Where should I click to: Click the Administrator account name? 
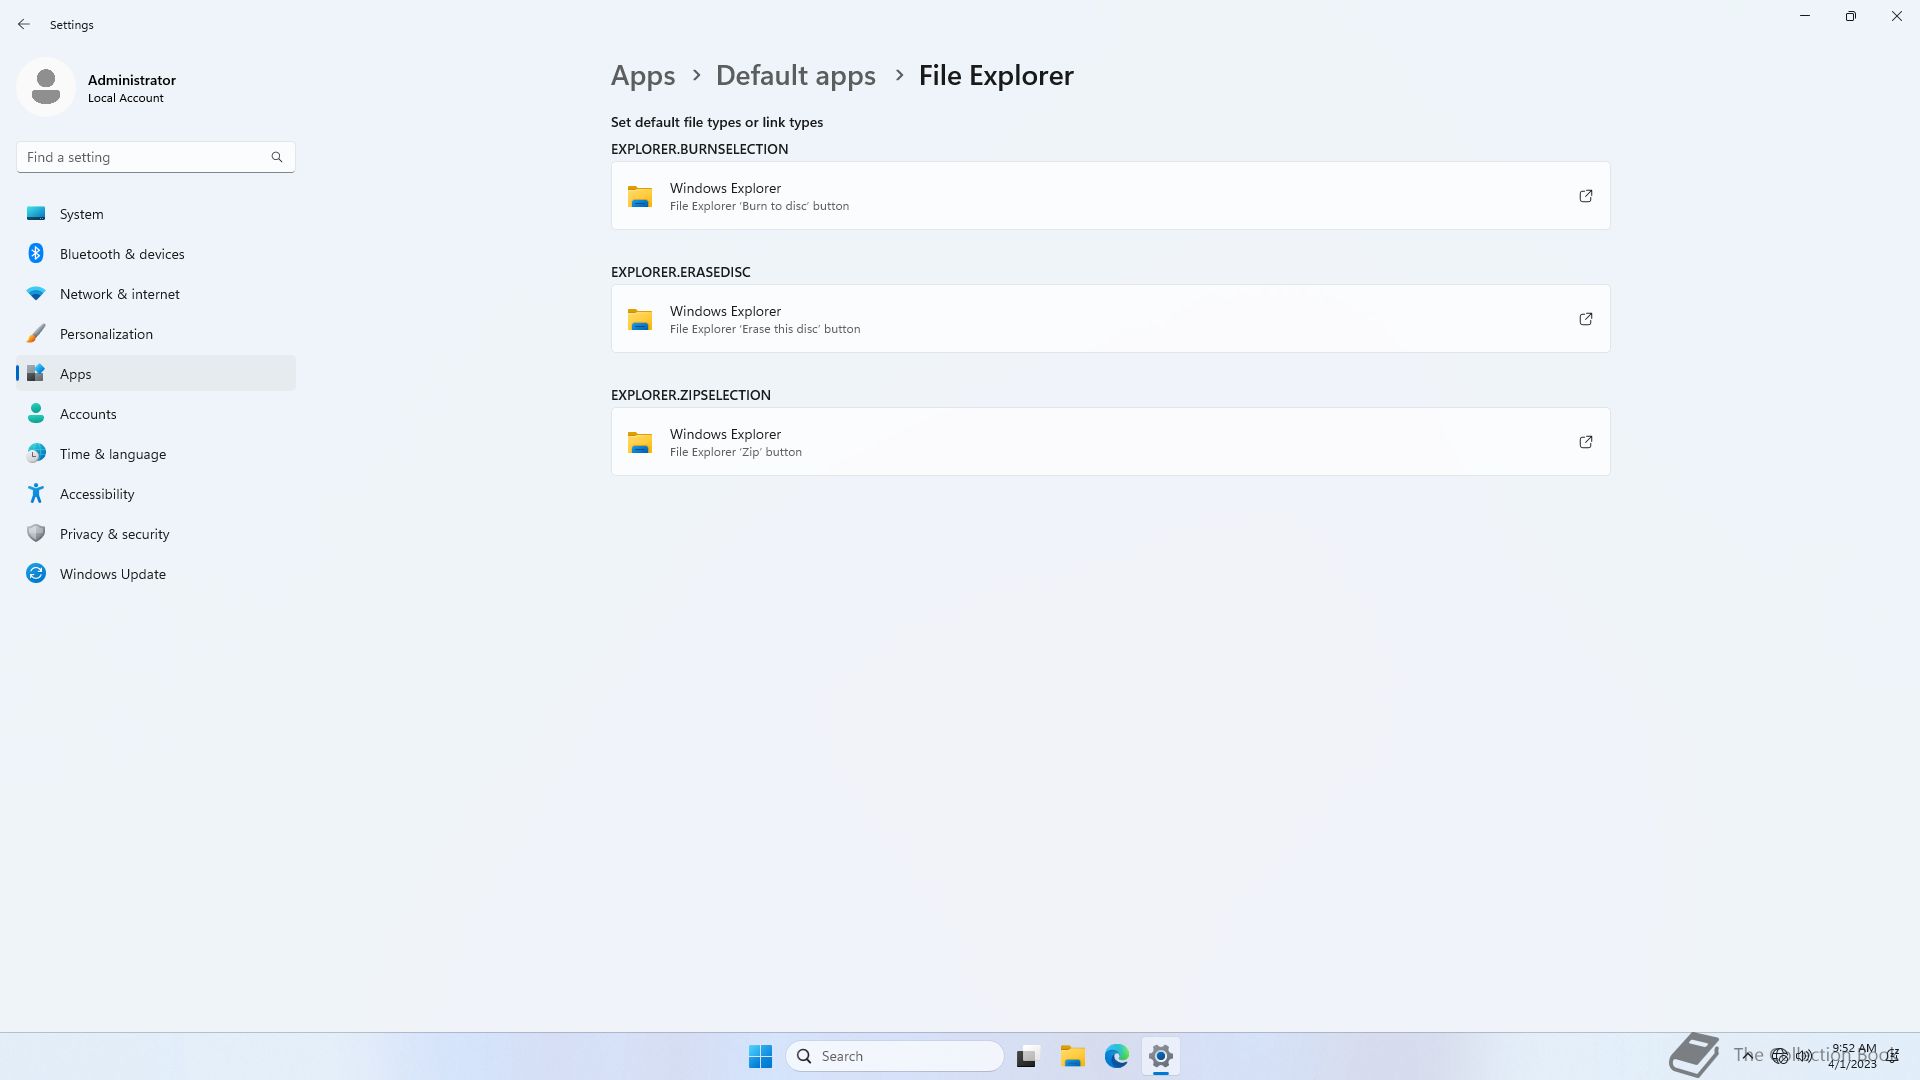point(132,80)
